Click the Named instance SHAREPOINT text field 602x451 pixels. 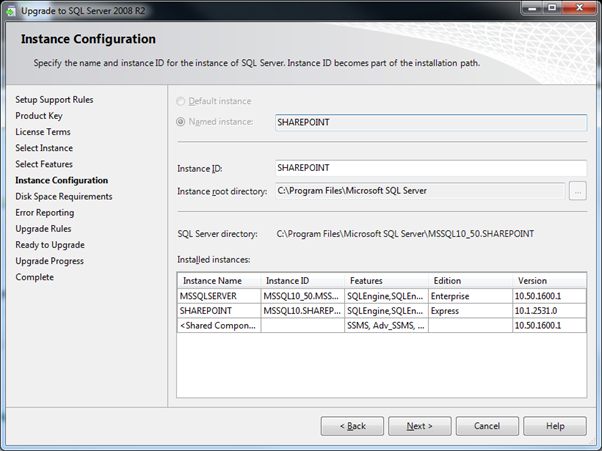pos(431,122)
